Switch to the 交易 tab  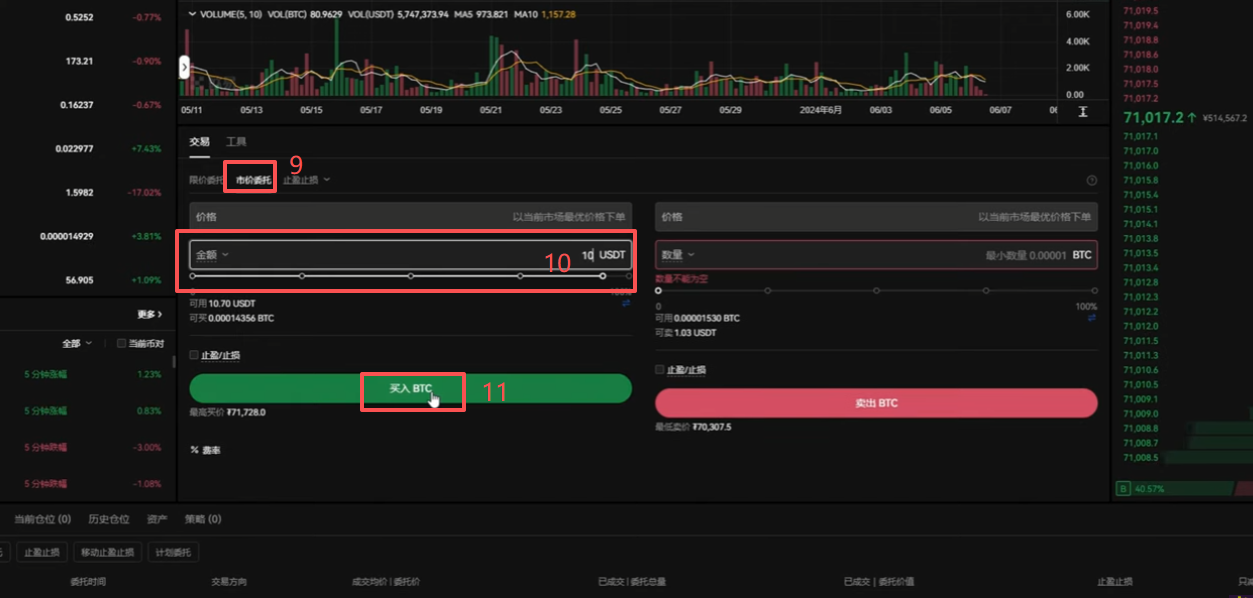tap(199, 142)
